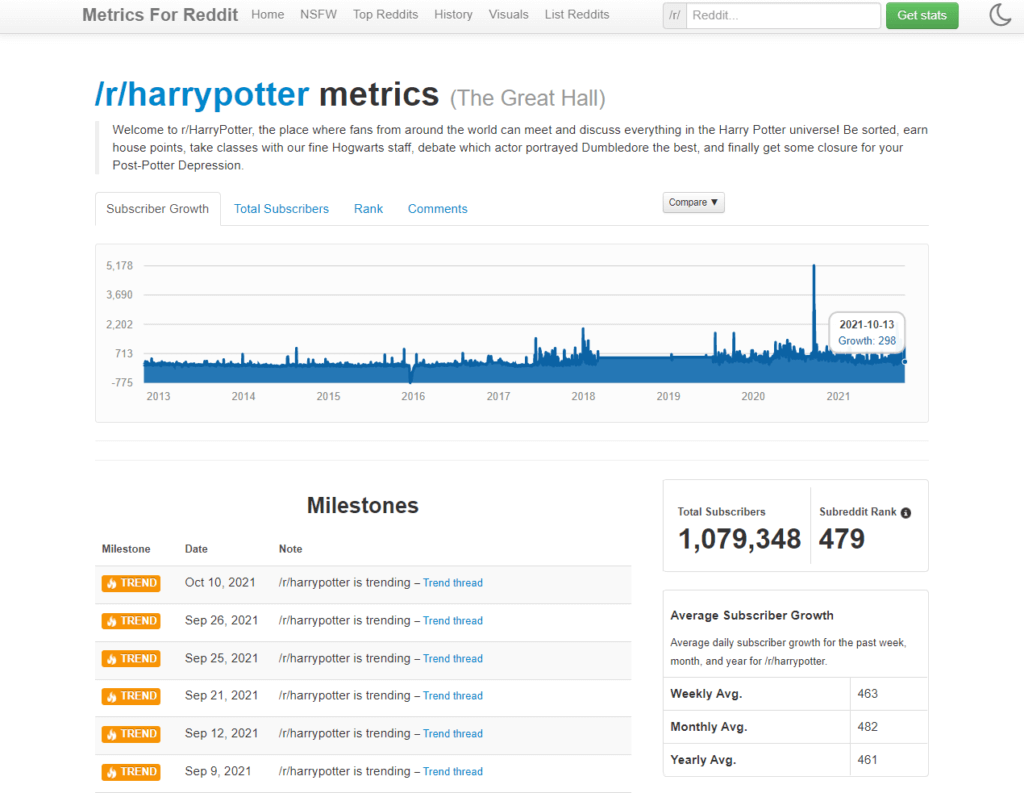
Task: Open Trend thread link for Sep 21, 2021
Action: pos(453,696)
